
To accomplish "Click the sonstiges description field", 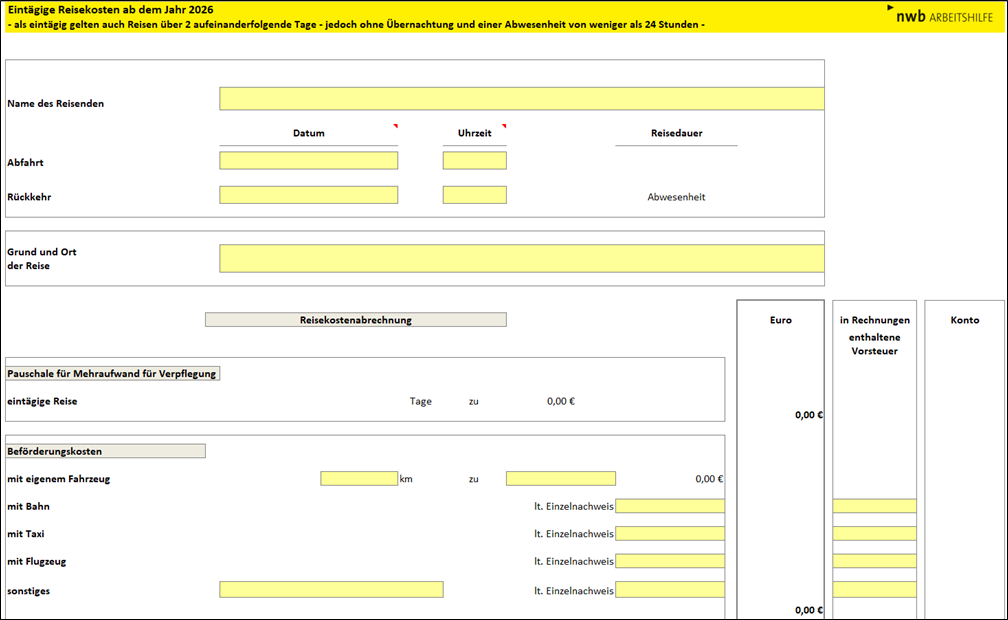I will click(331, 590).
